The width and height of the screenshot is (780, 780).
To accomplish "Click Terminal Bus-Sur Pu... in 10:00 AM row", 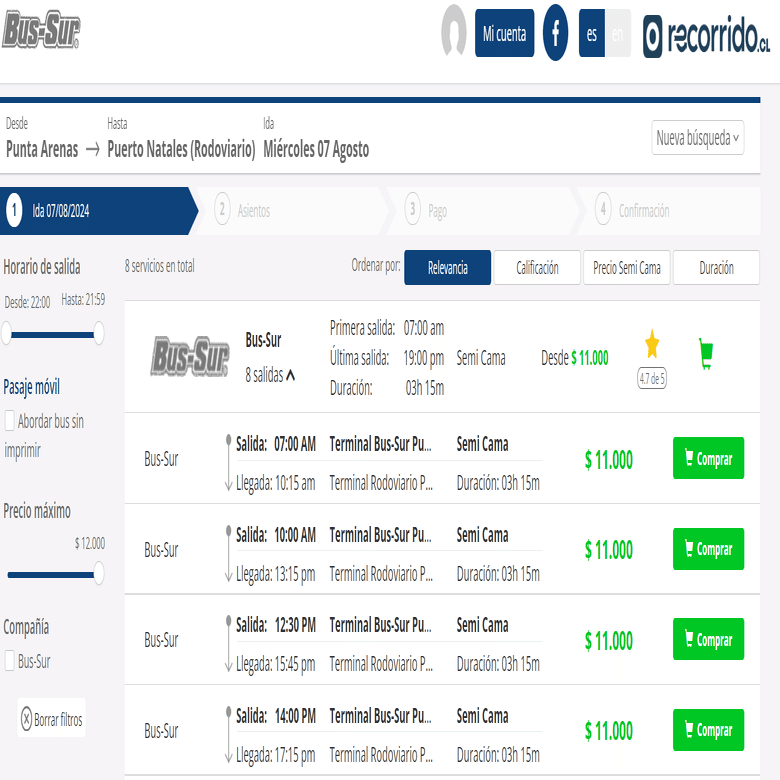I will [381, 535].
